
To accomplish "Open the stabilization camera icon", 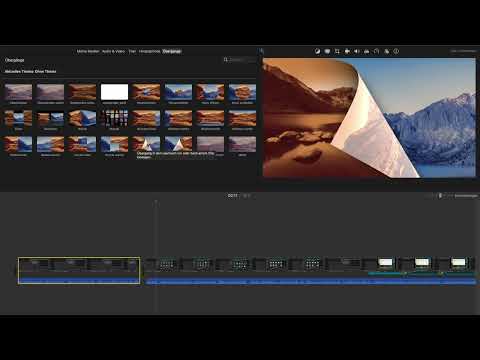I will (347, 51).
